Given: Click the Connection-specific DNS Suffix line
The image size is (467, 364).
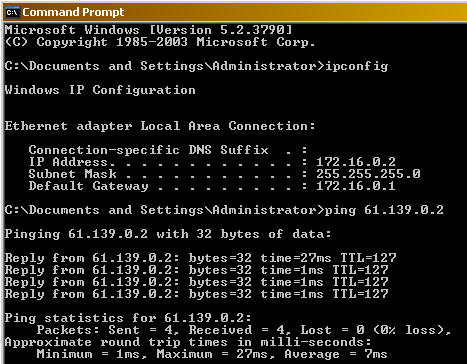Looking at the screenshot, I should coord(168,150).
